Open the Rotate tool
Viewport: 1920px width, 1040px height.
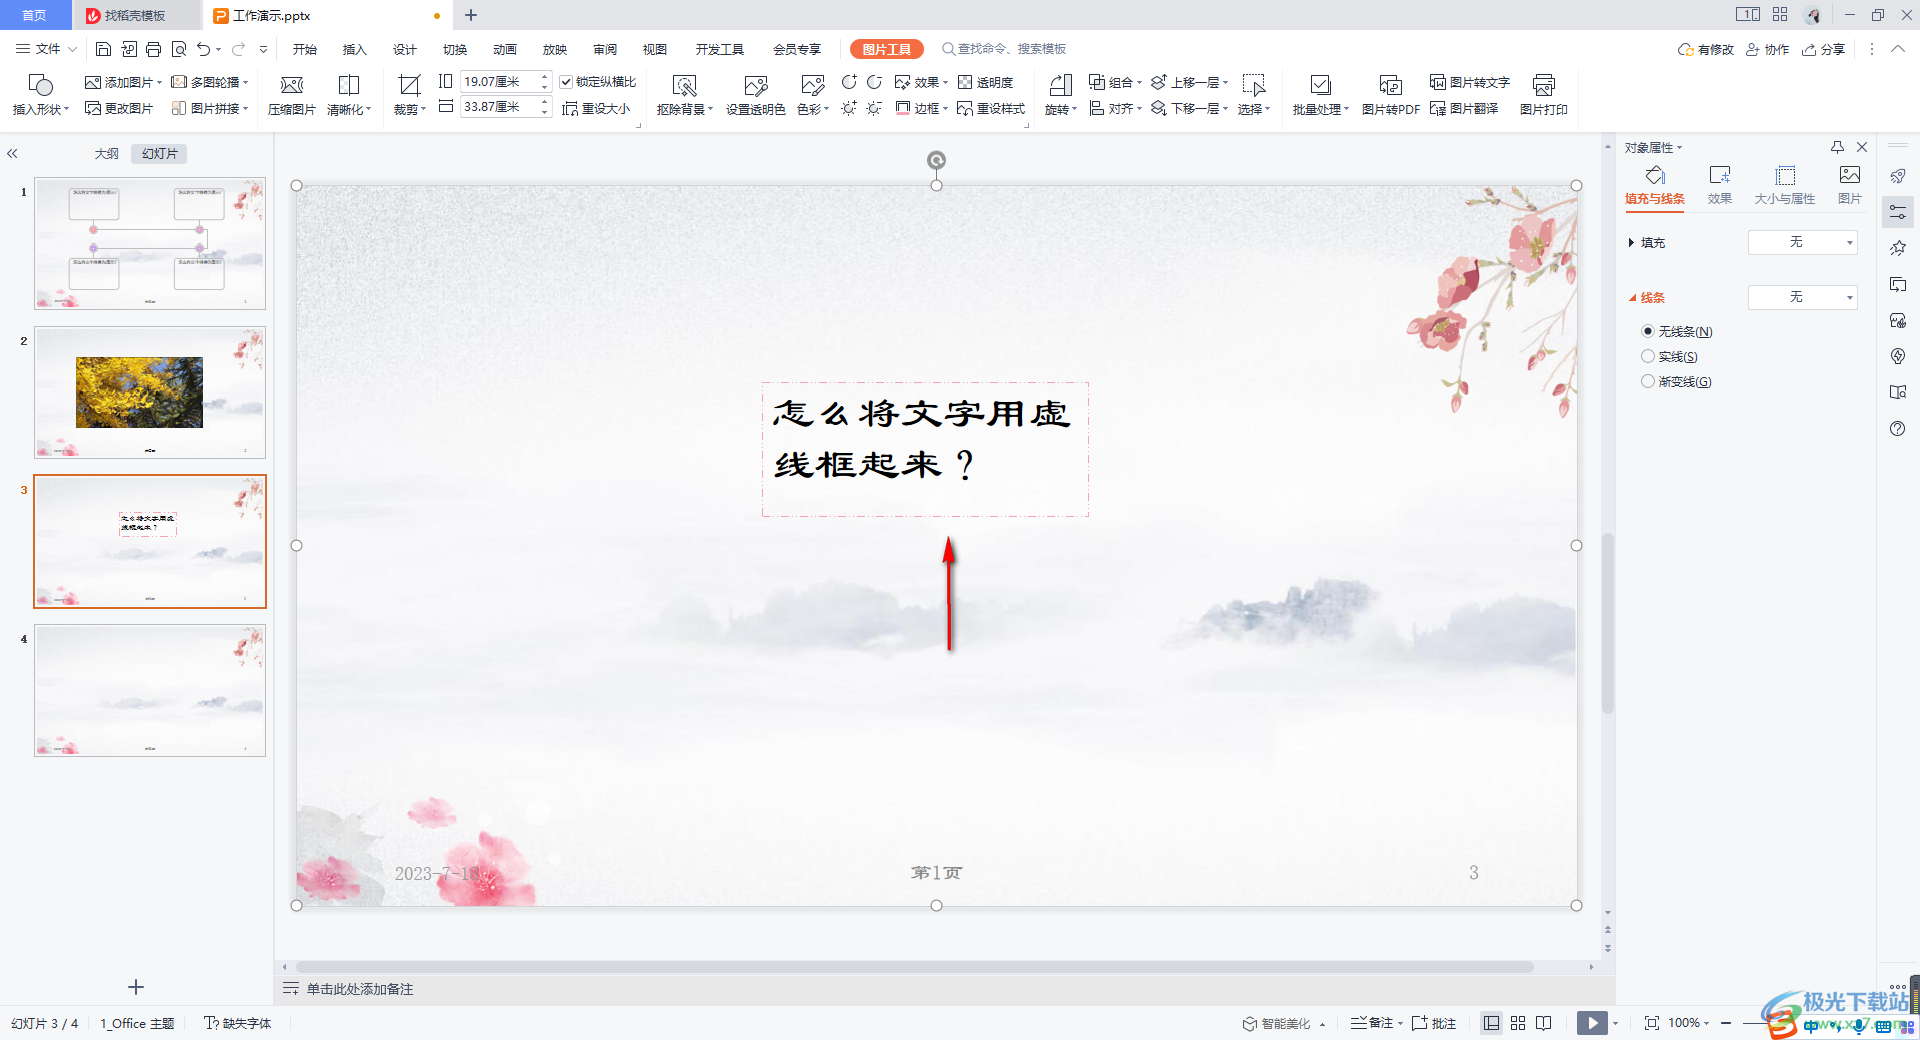[x=1060, y=95]
